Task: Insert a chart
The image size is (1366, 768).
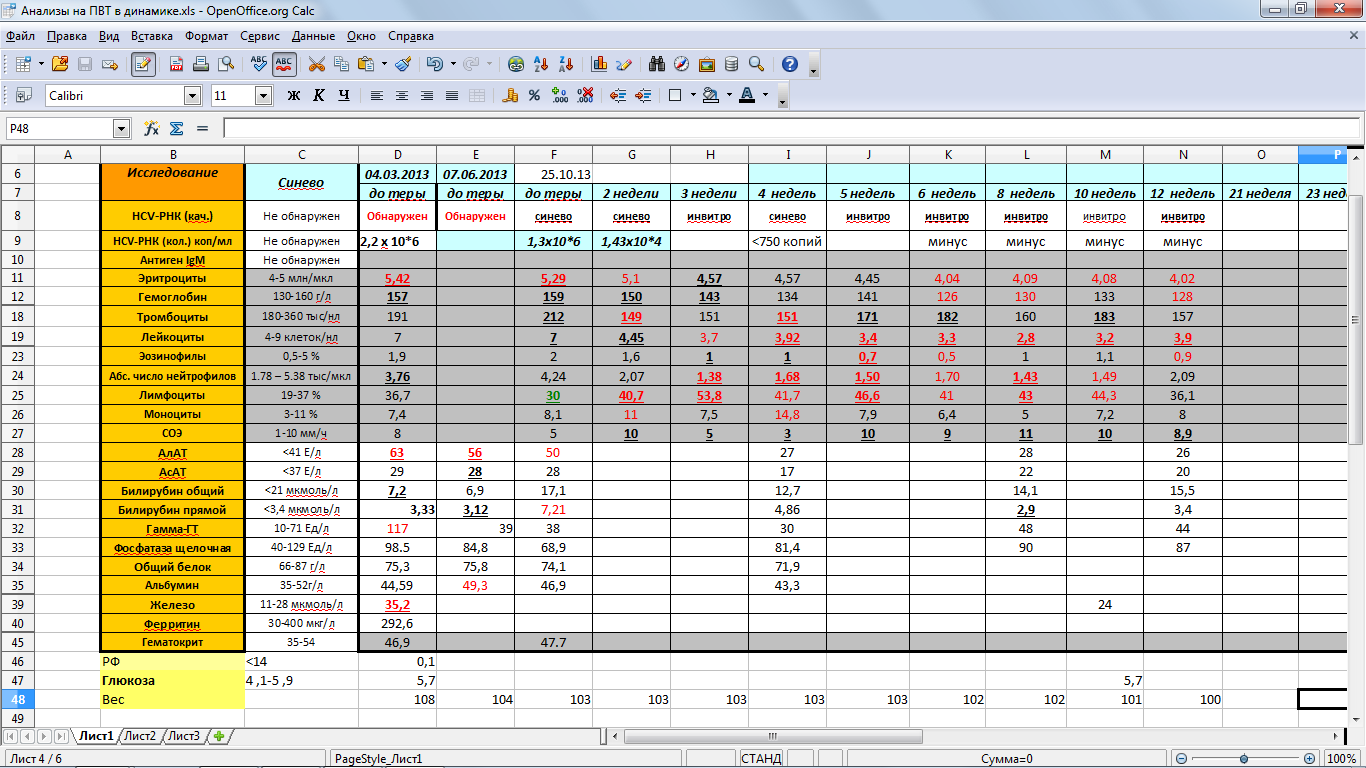Action: pyautogui.click(x=600, y=64)
